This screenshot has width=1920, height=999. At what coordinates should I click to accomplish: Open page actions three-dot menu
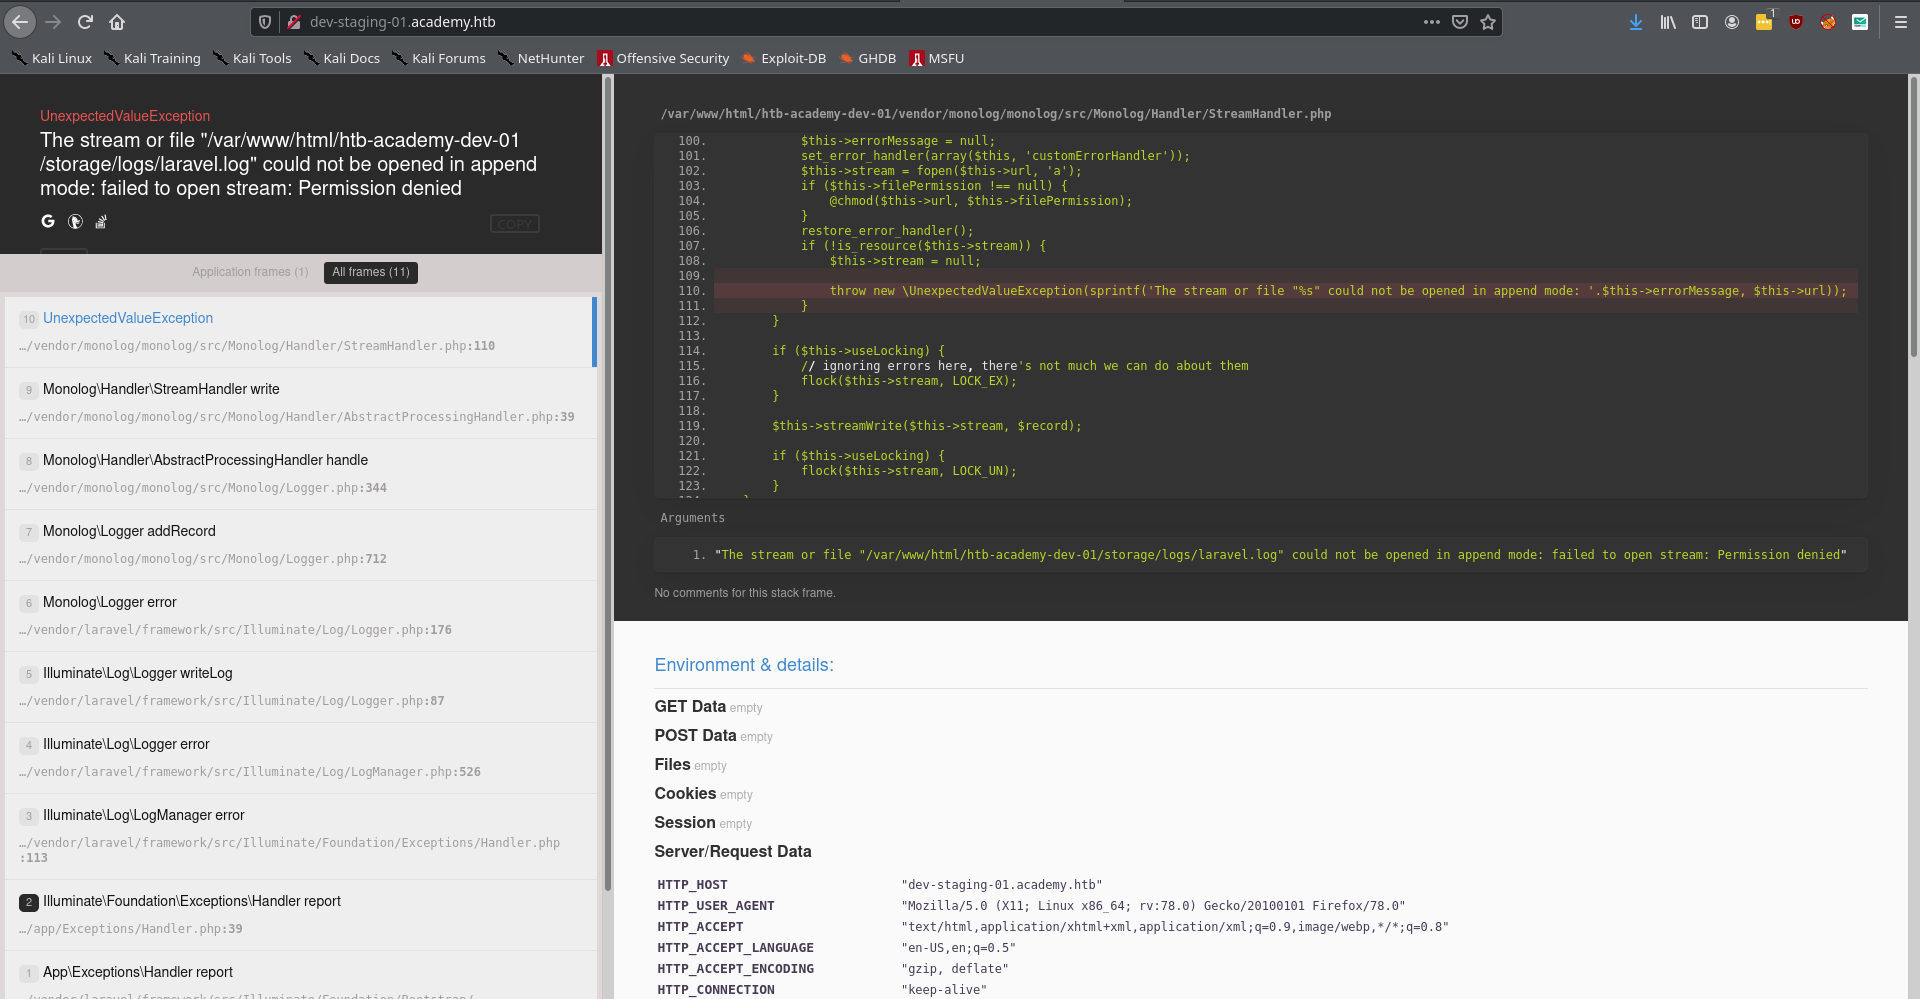[x=1432, y=22]
